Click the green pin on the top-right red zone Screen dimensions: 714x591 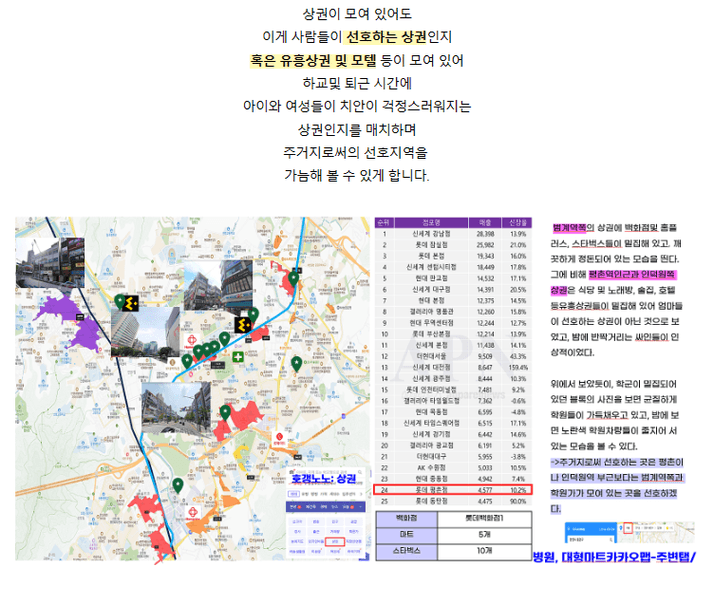(x=294, y=278)
